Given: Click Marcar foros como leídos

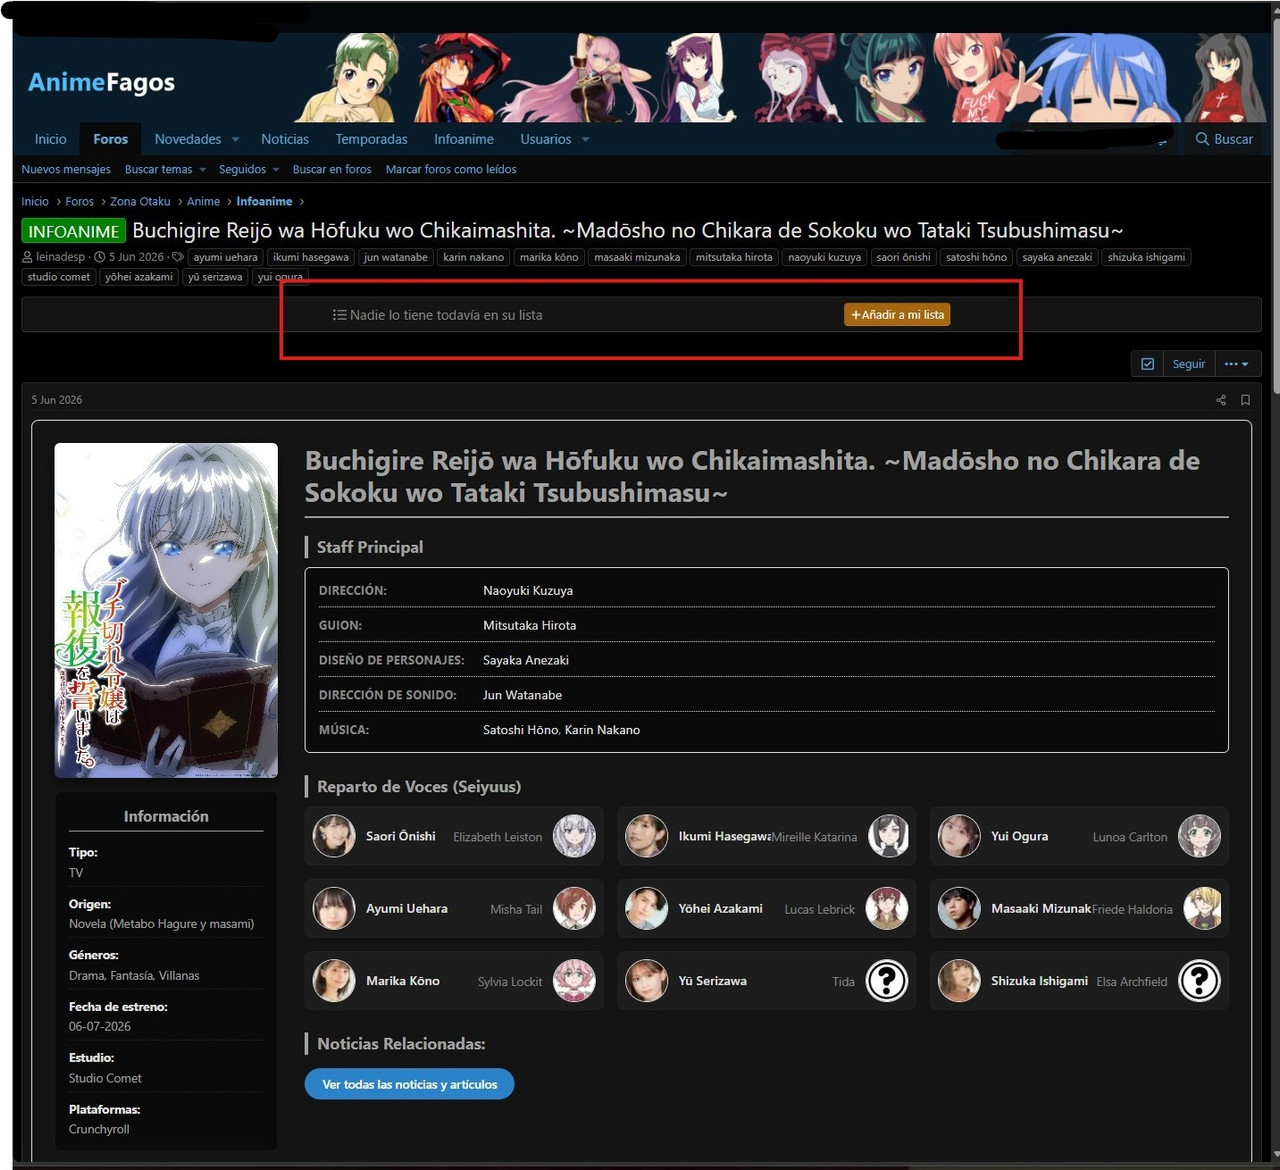Looking at the screenshot, I should tap(451, 169).
